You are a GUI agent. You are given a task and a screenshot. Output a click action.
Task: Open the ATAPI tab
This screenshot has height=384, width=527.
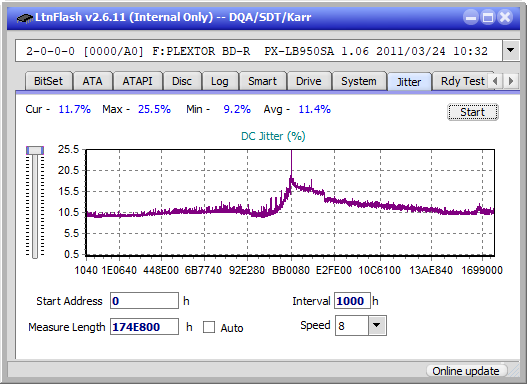[137, 81]
